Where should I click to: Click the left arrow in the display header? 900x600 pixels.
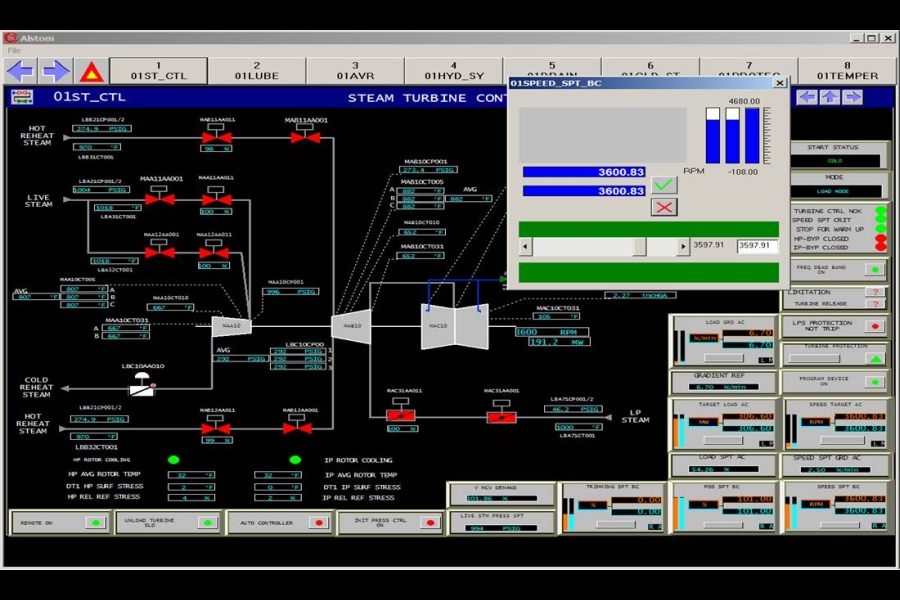pos(807,97)
